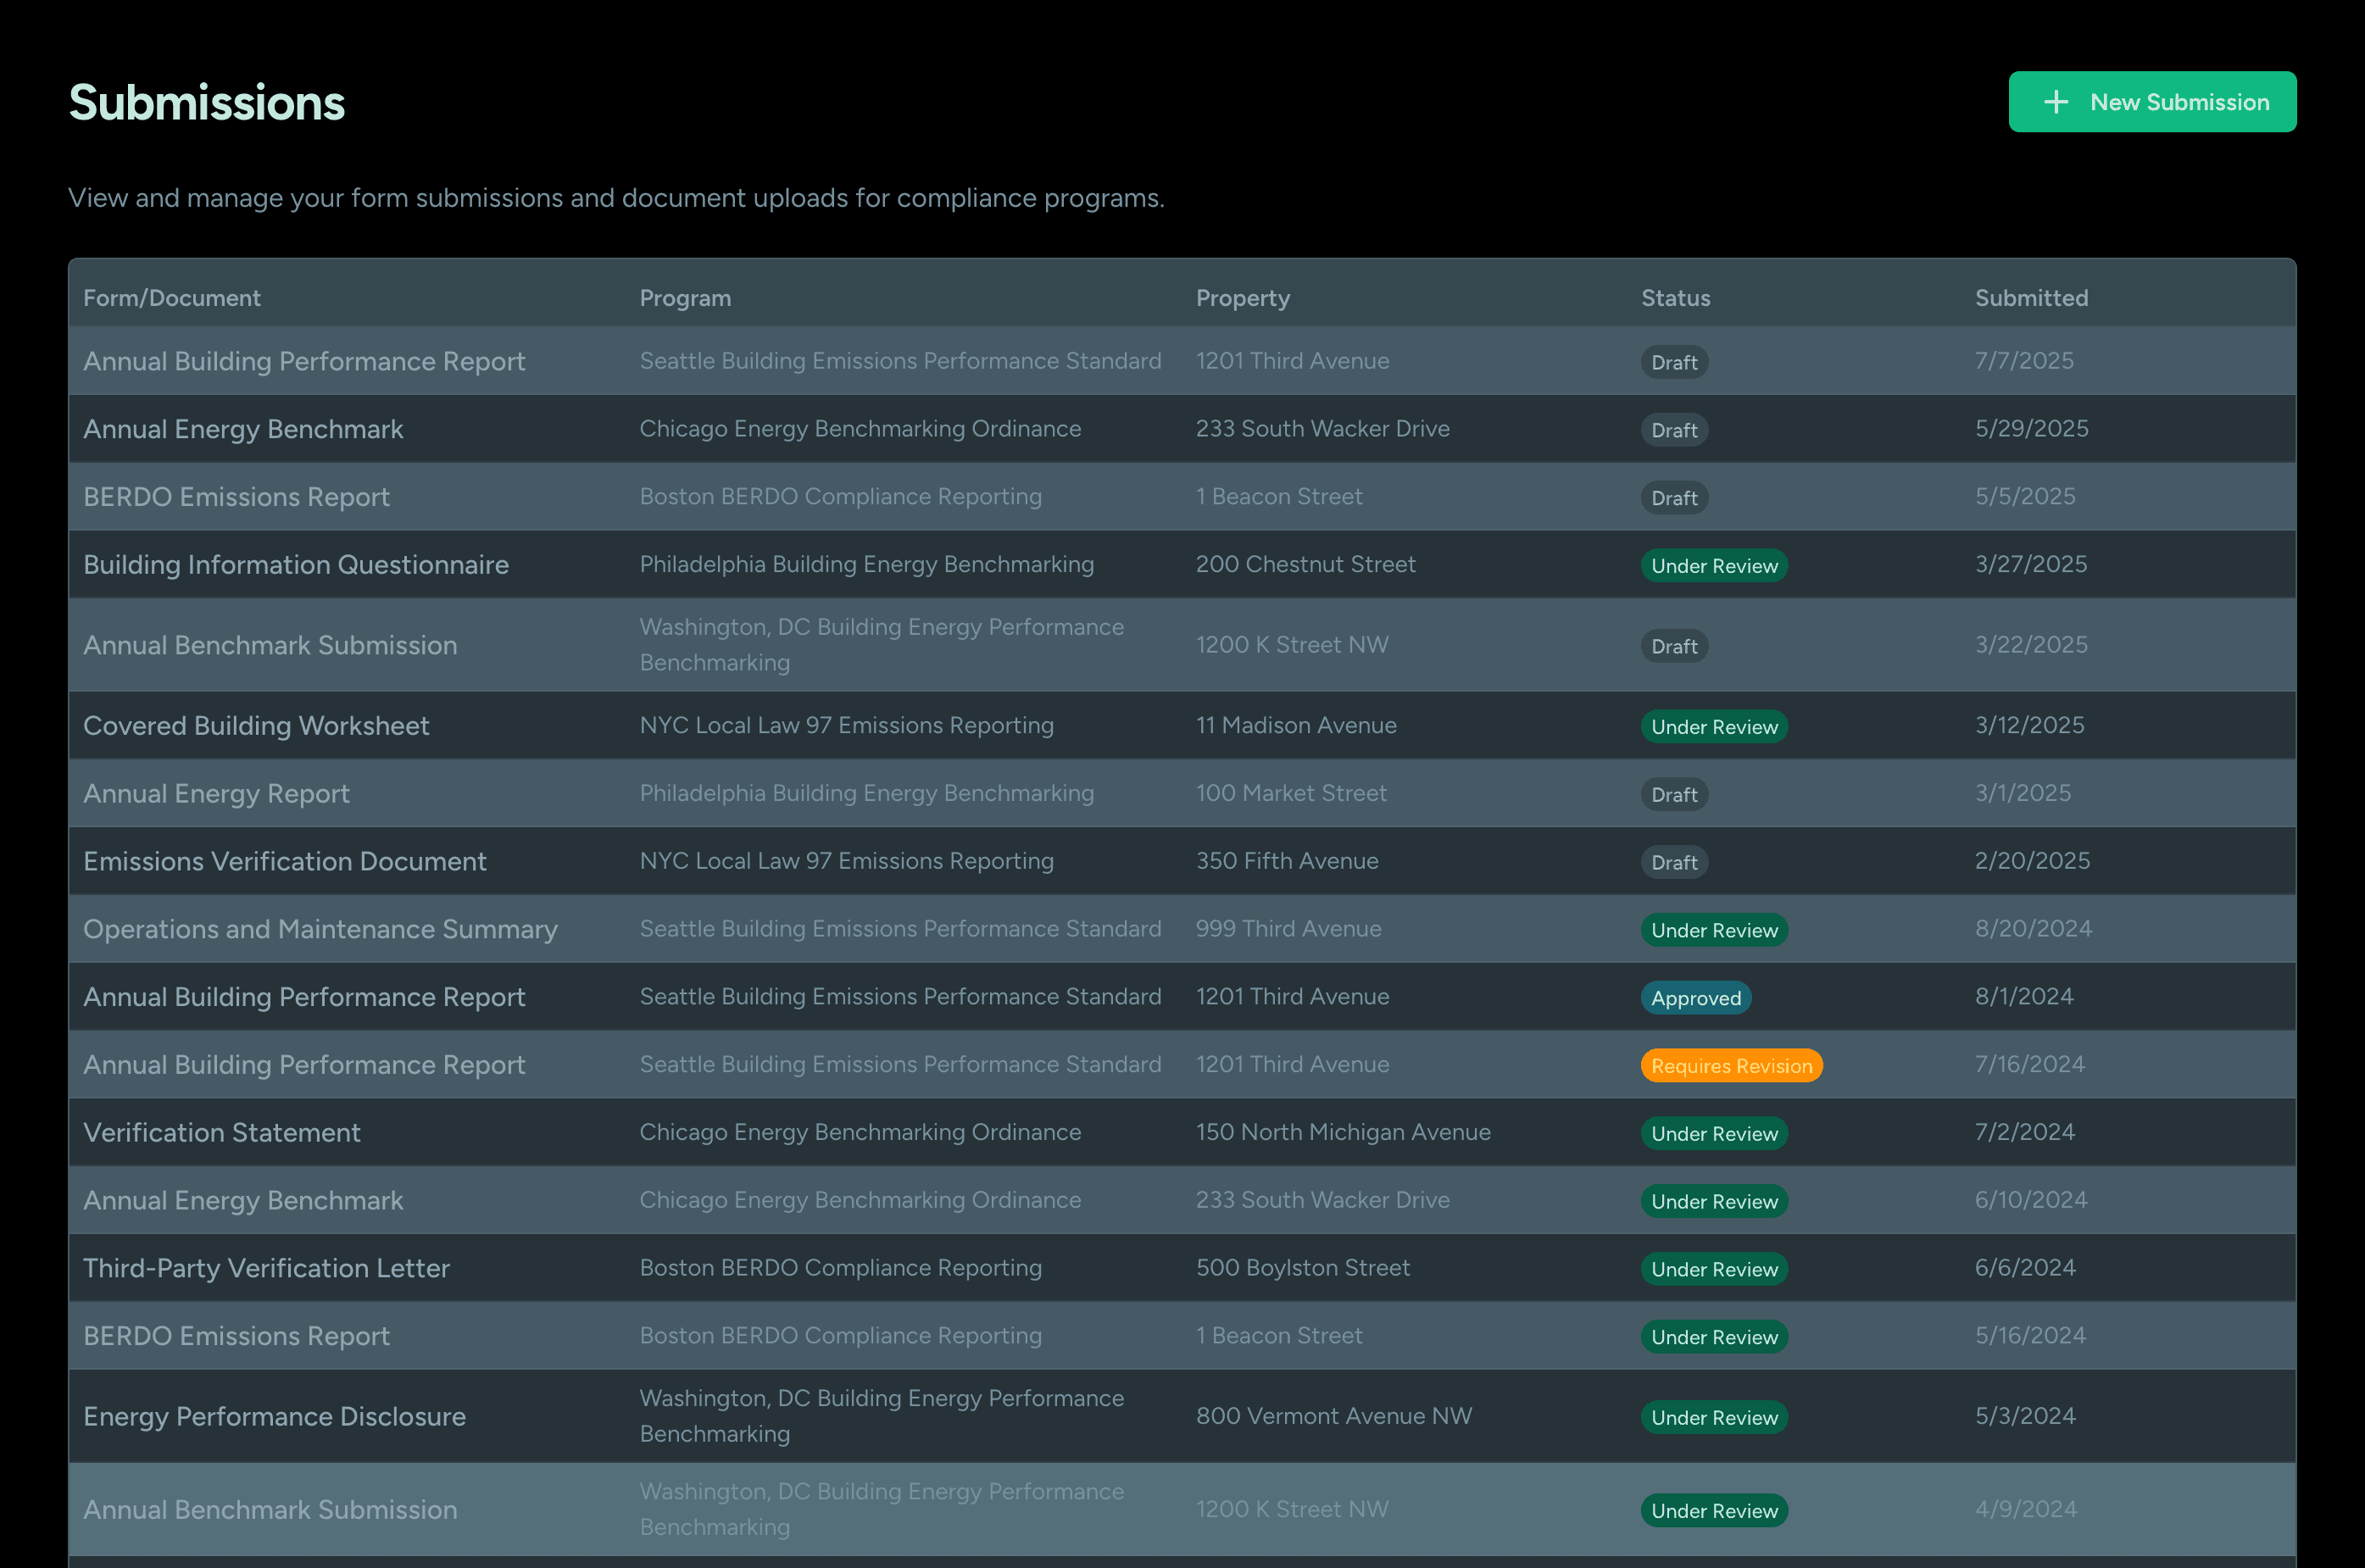Click Draft badge for 350 Fifth Avenue
Screen dimensions: 2365x1568
tap(1673, 863)
